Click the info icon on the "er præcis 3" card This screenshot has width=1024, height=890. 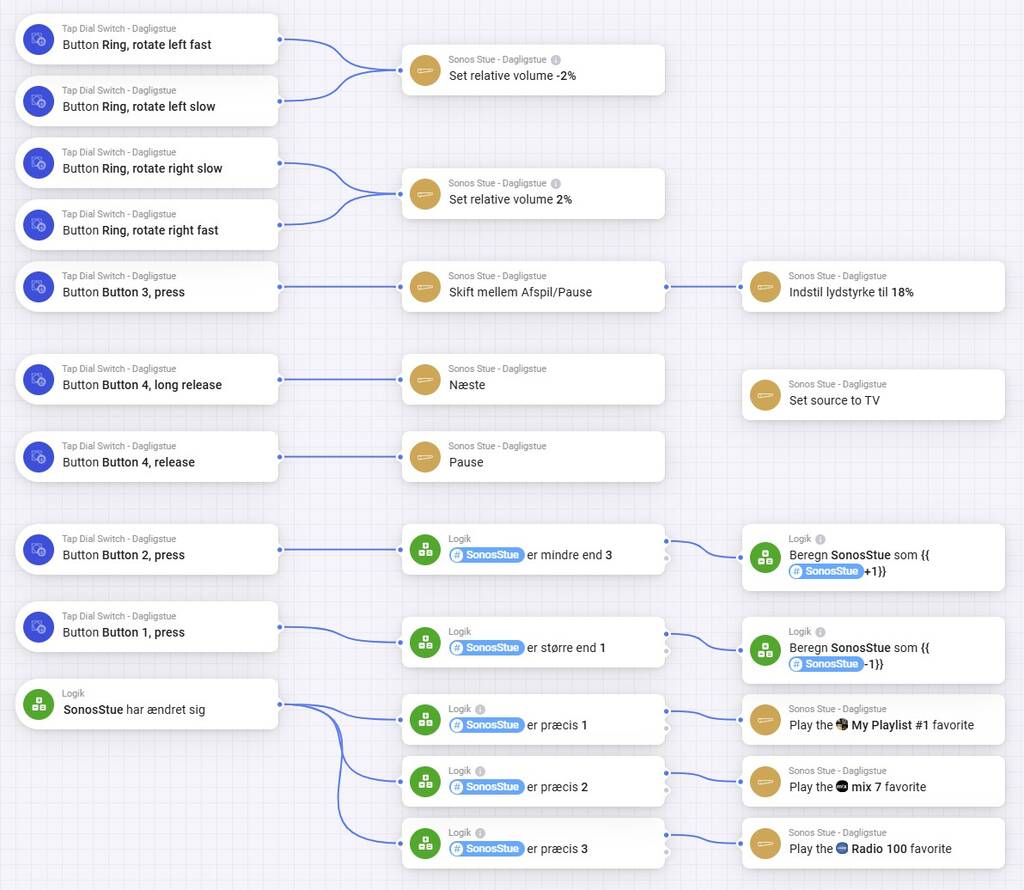[x=480, y=833]
